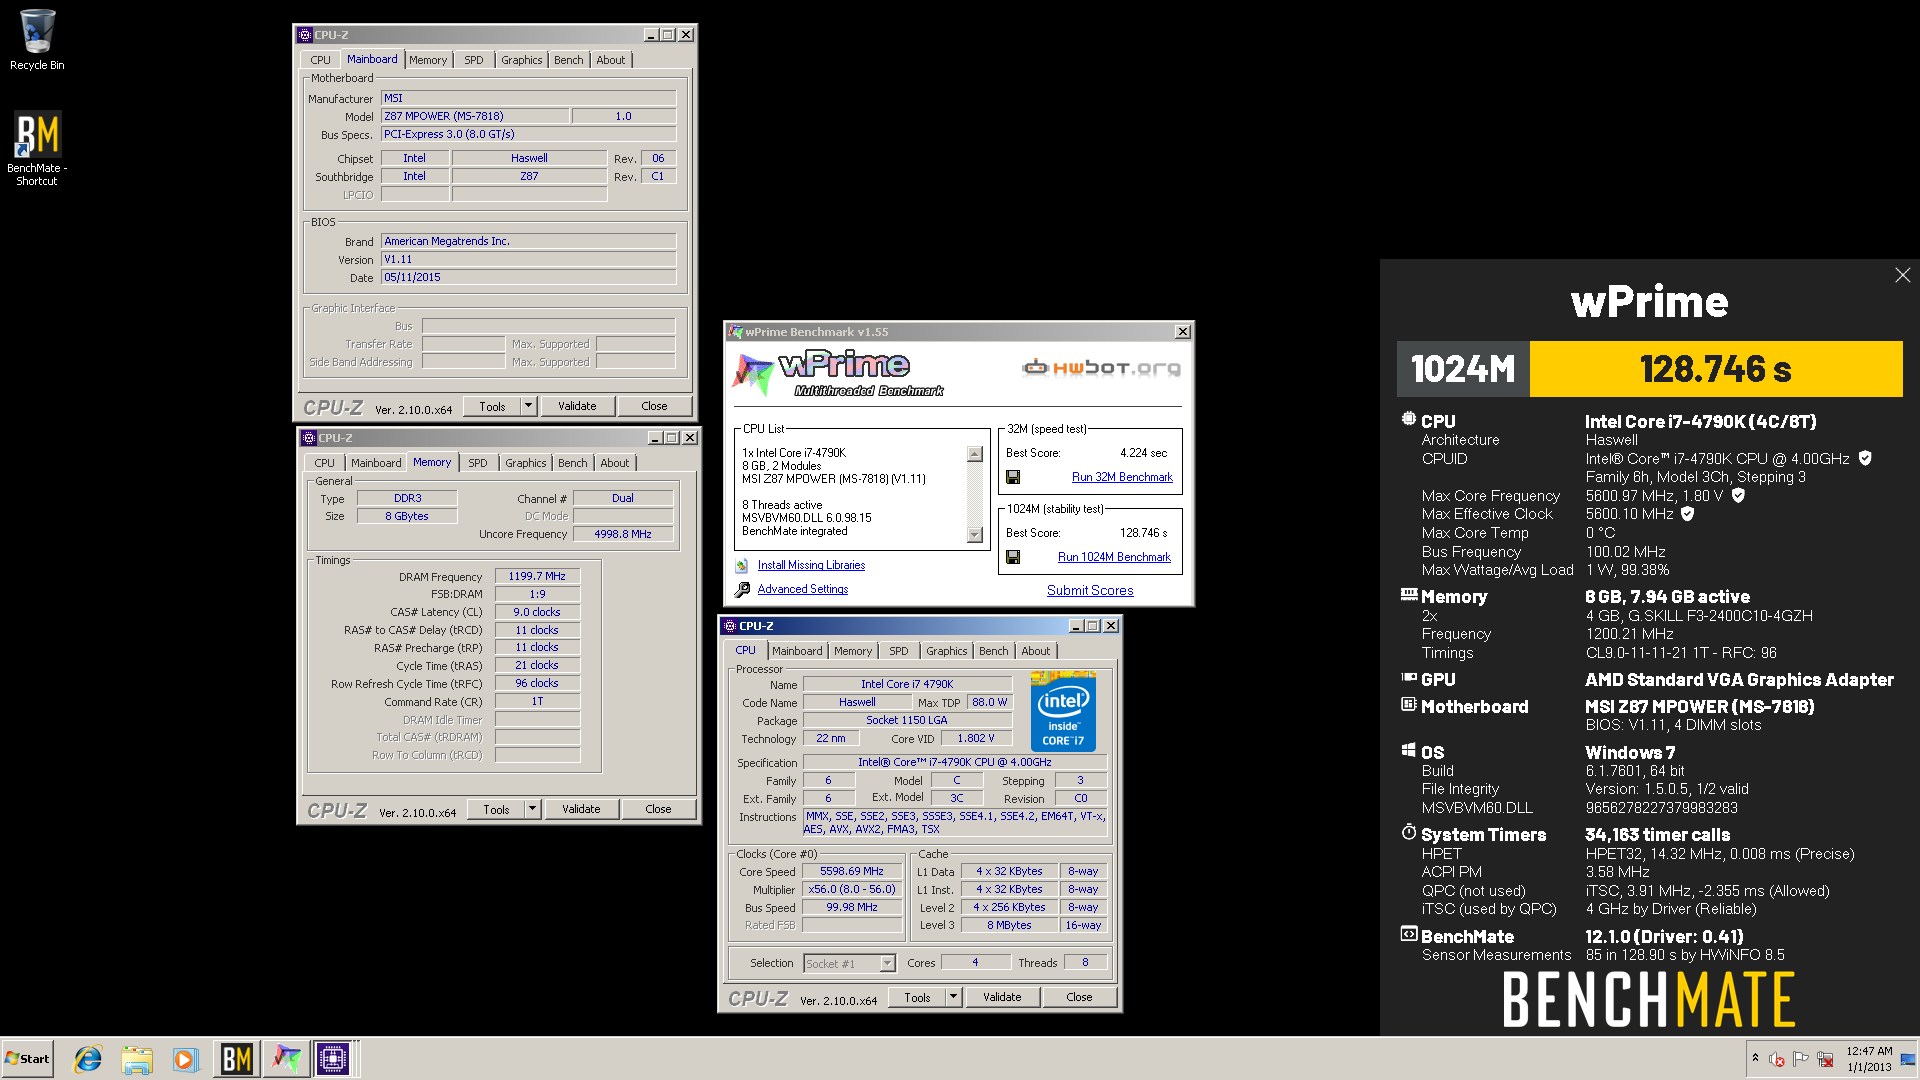Click the shield icon beside Max Effective Clock

point(1688,514)
